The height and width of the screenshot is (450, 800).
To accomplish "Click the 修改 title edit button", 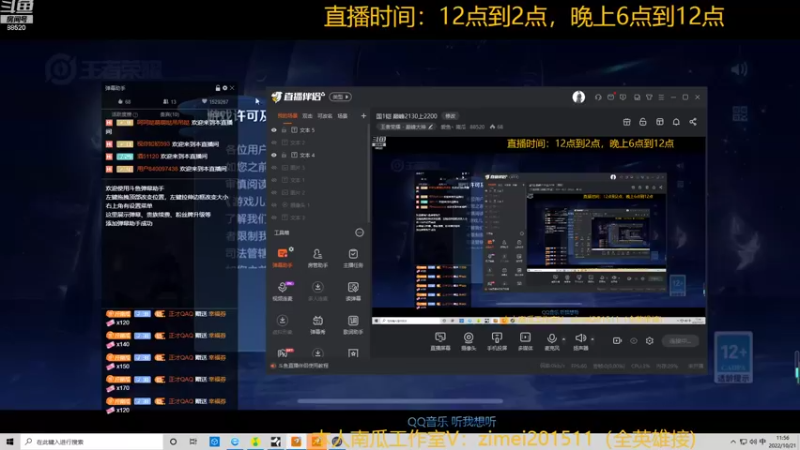I will tap(450, 116).
